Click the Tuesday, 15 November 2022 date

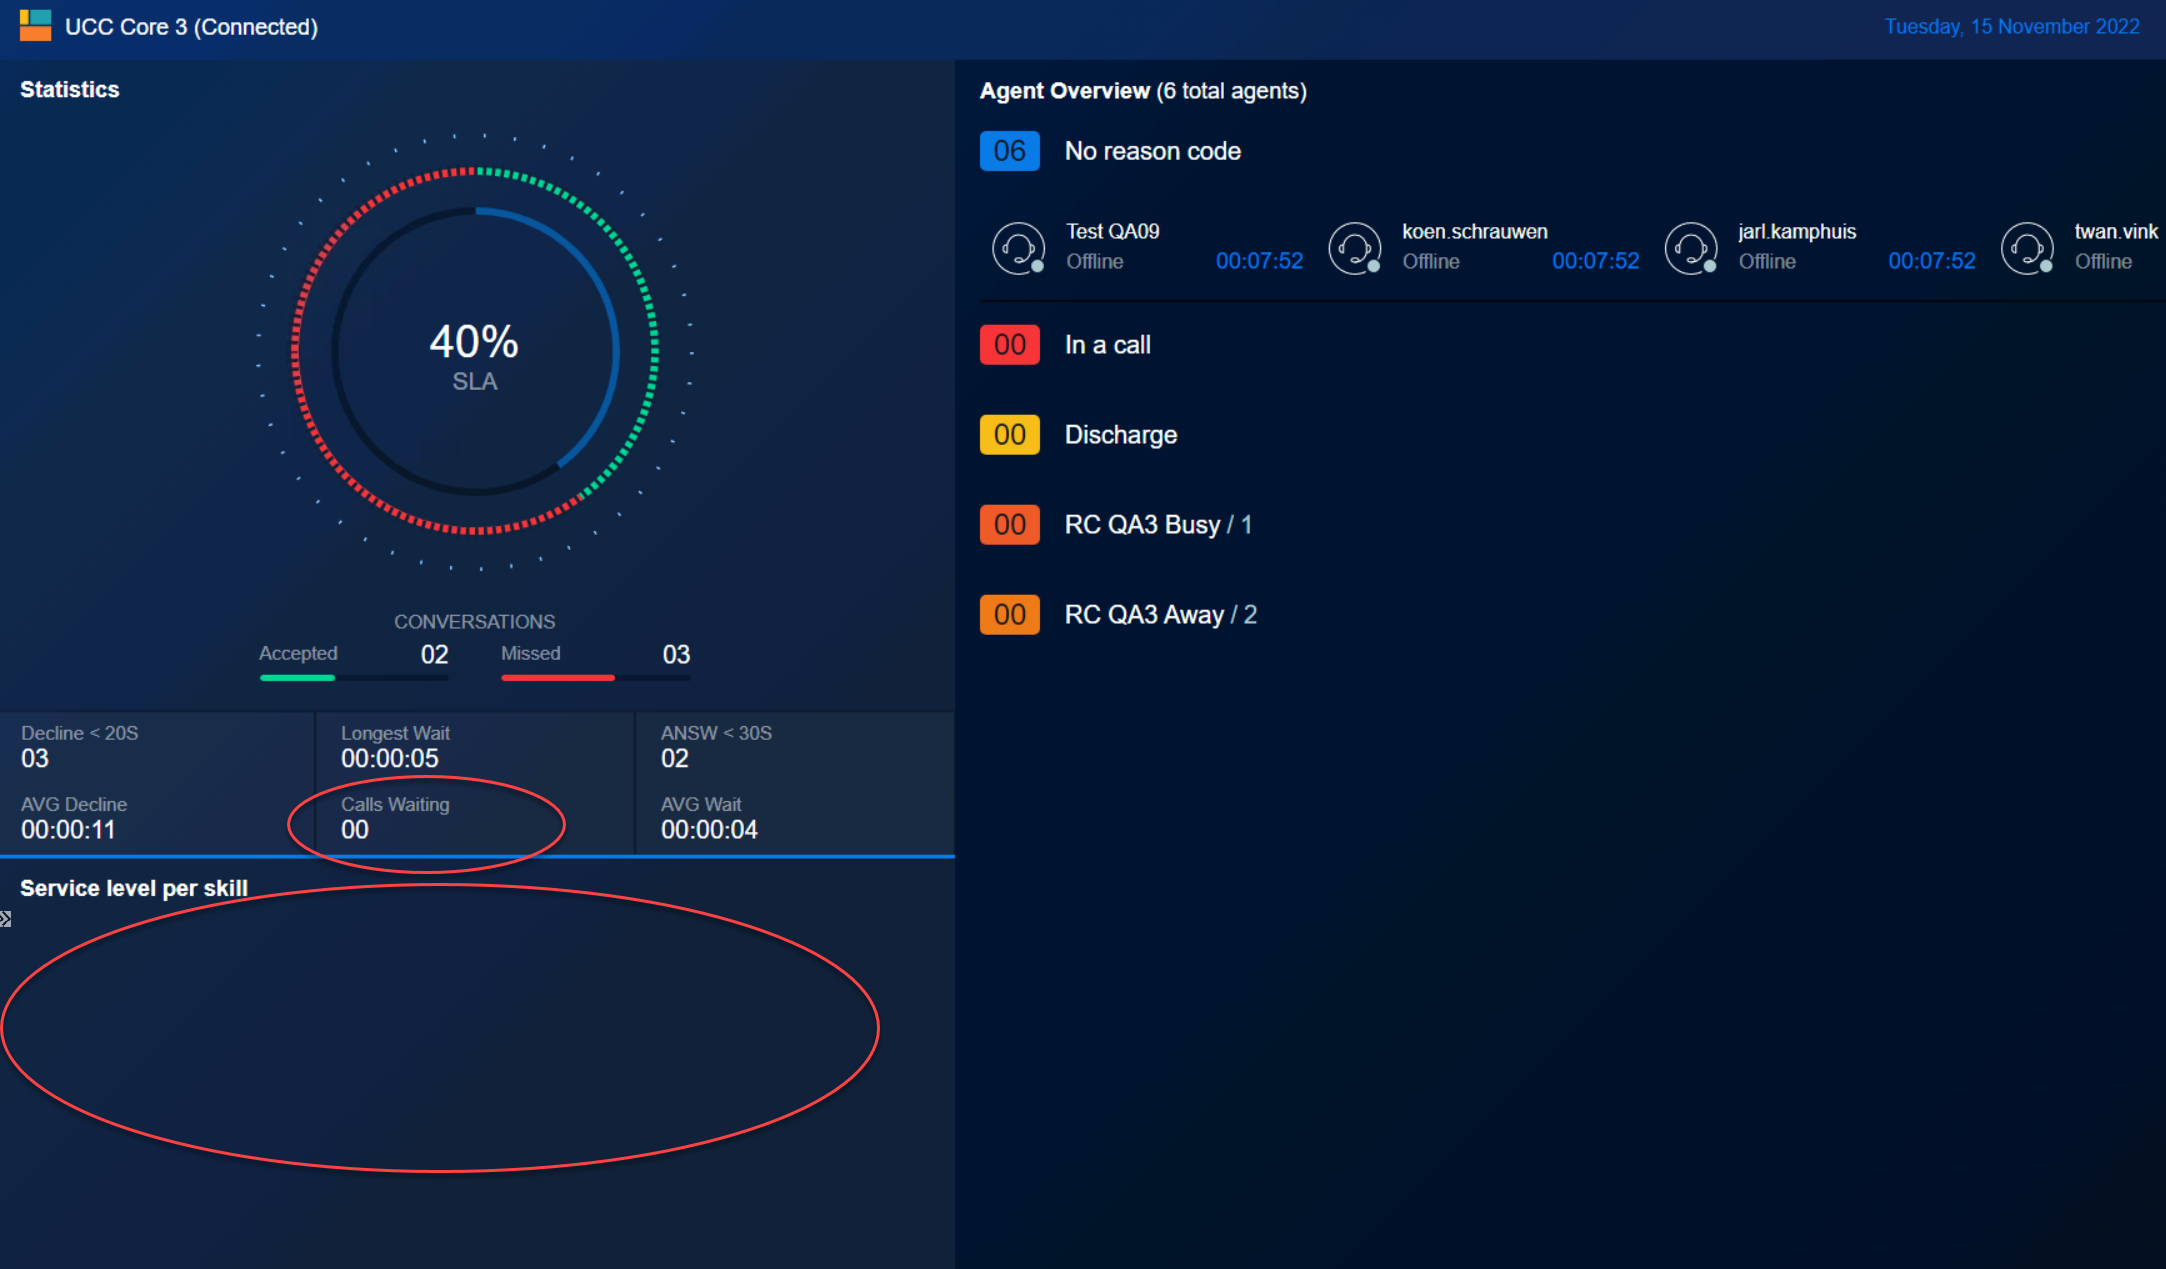(x=2011, y=27)
